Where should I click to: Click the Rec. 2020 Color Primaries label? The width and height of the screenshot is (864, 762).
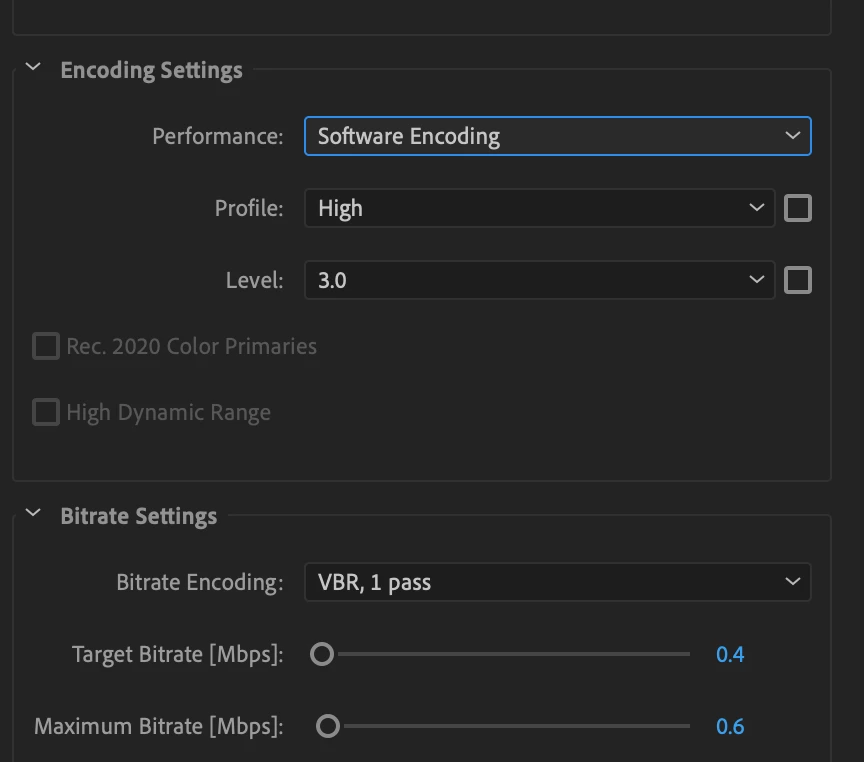click(x=191, y=346)
